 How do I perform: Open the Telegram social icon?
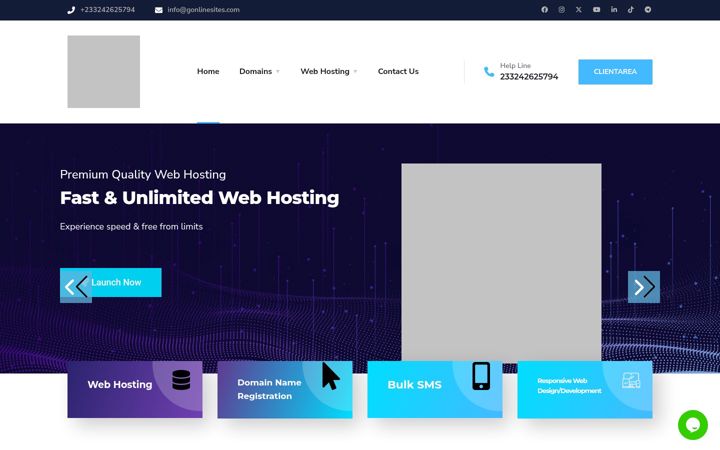pyautogui.click(x=648, y=10)
